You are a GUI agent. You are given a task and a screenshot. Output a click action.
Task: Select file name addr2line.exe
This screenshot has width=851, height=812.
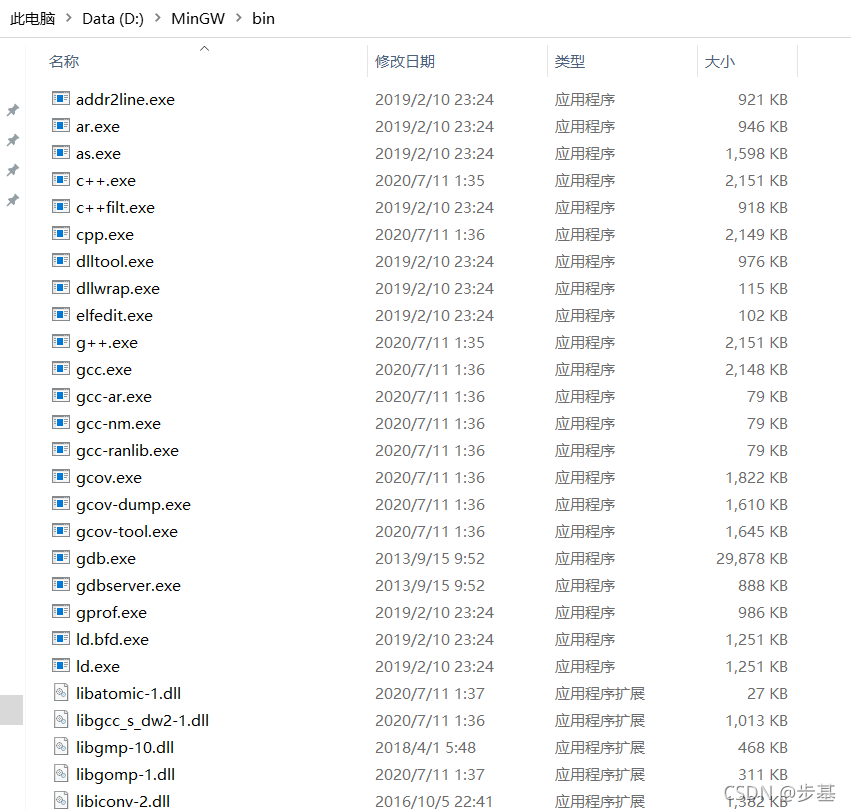click(125, 99)
